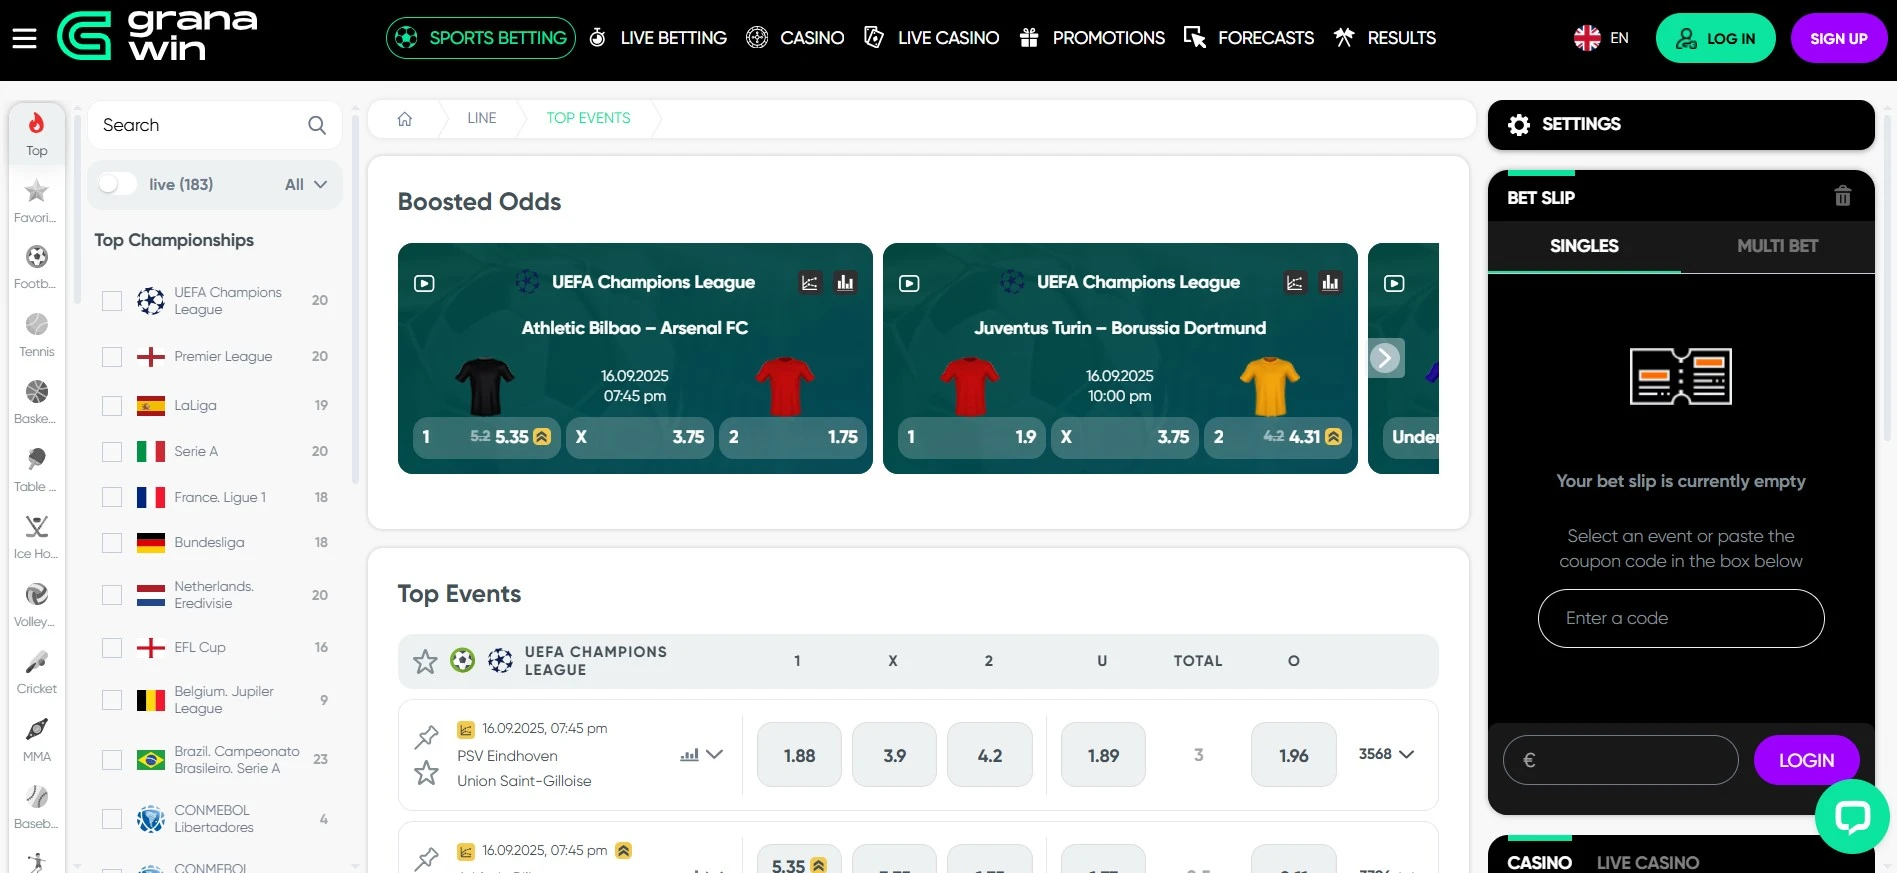
Task: Open bar statistics icon on Juventus card
Action: click(x=1331, y=283)
